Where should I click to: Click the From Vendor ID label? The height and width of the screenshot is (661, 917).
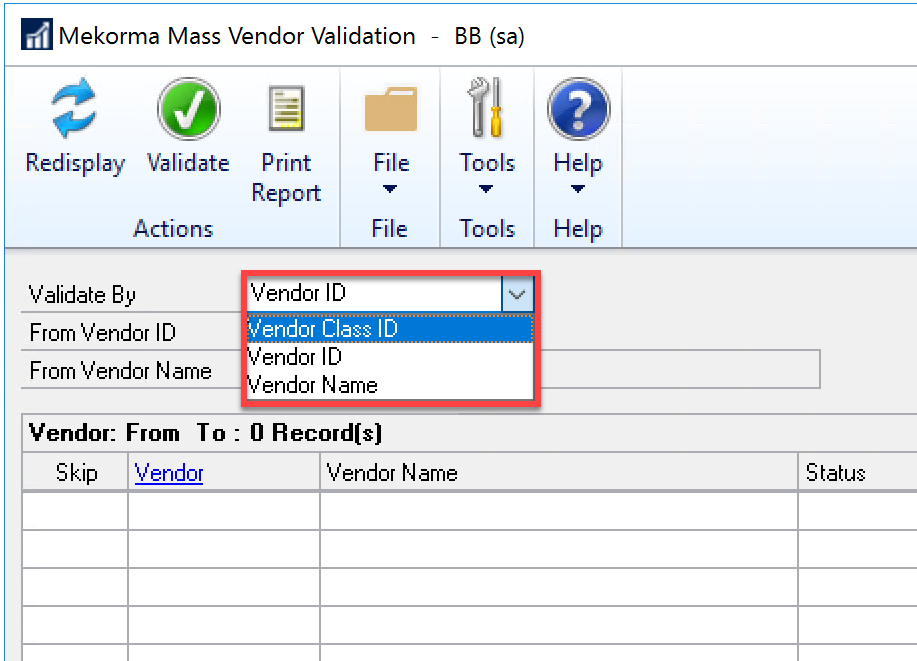coord(102,333)
